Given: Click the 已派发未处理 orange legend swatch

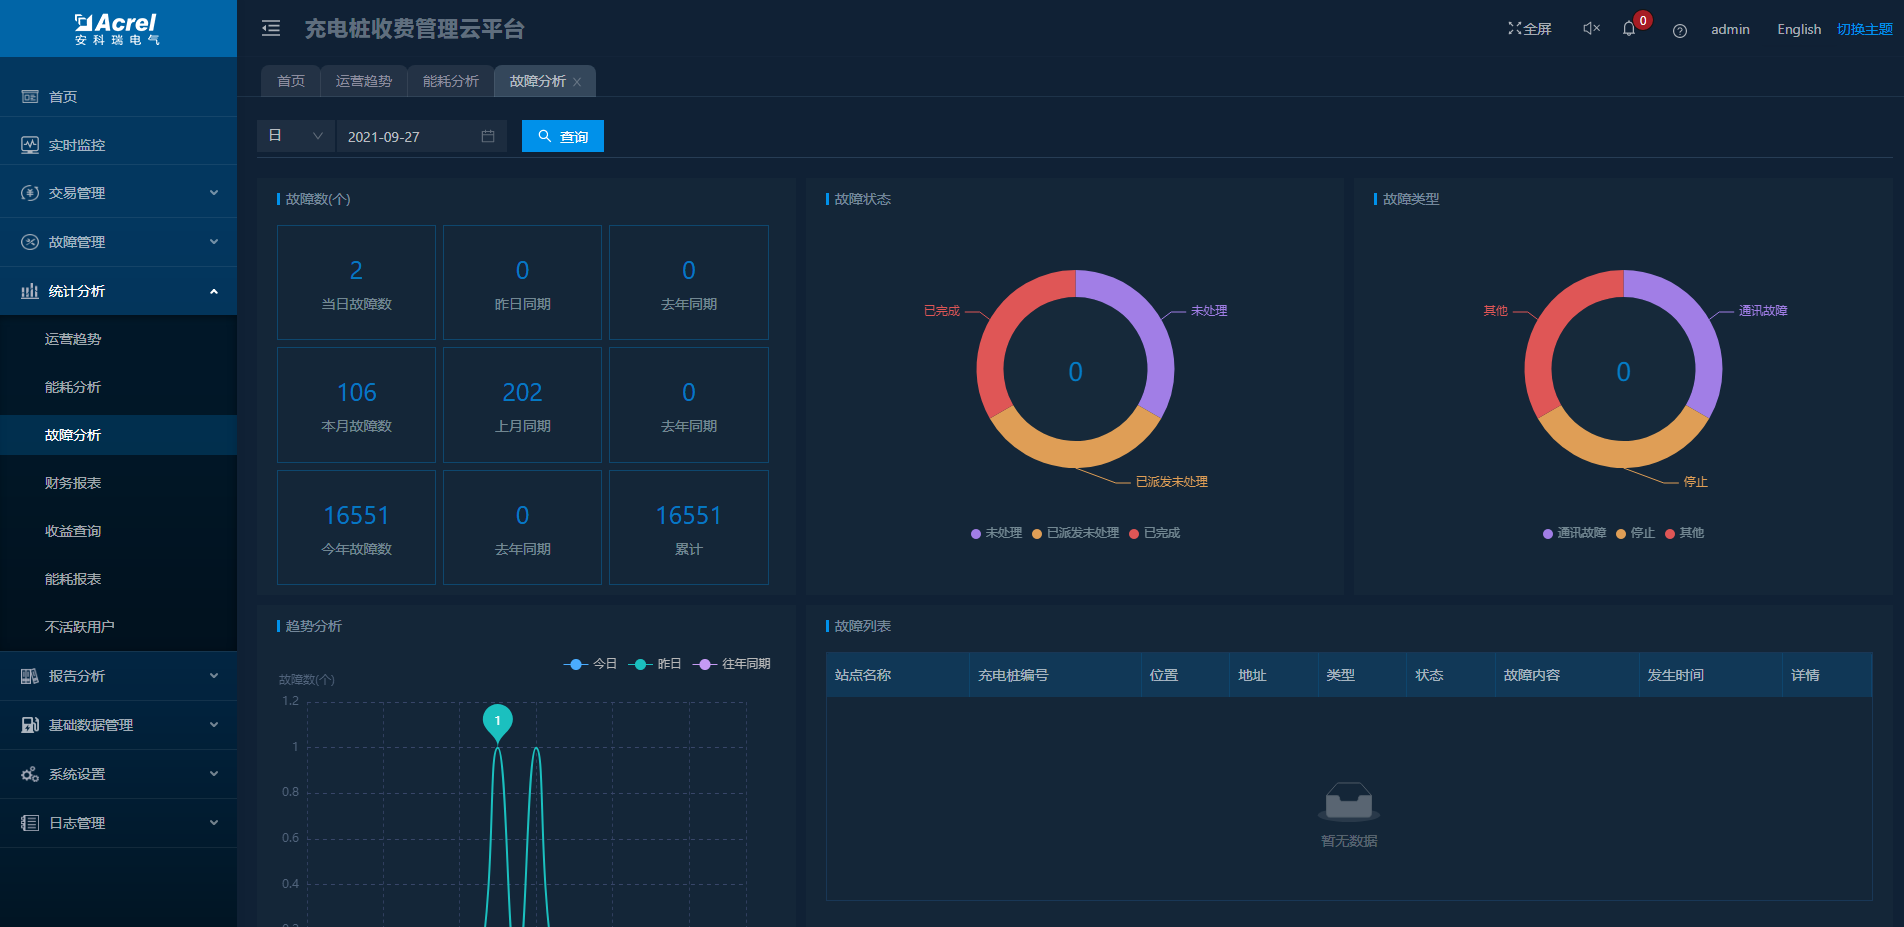Looking at the screenshot, I should click(x=1037, y=534).
